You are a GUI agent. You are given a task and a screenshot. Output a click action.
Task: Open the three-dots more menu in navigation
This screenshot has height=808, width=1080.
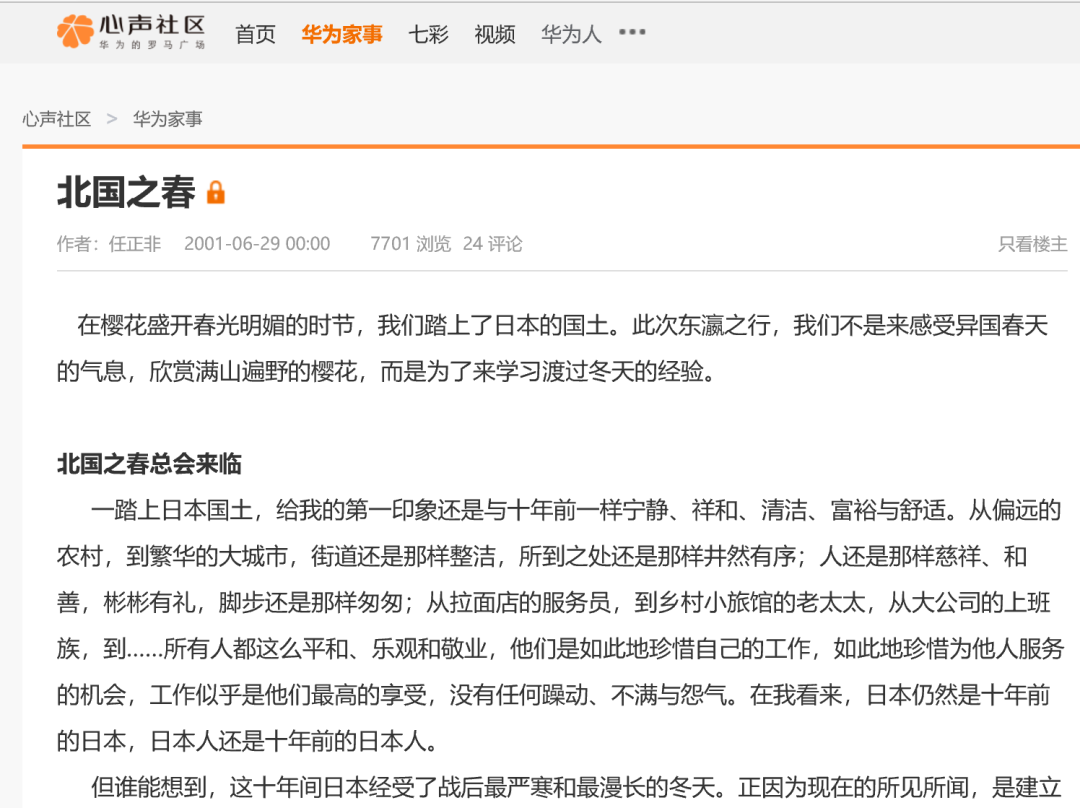632,32
